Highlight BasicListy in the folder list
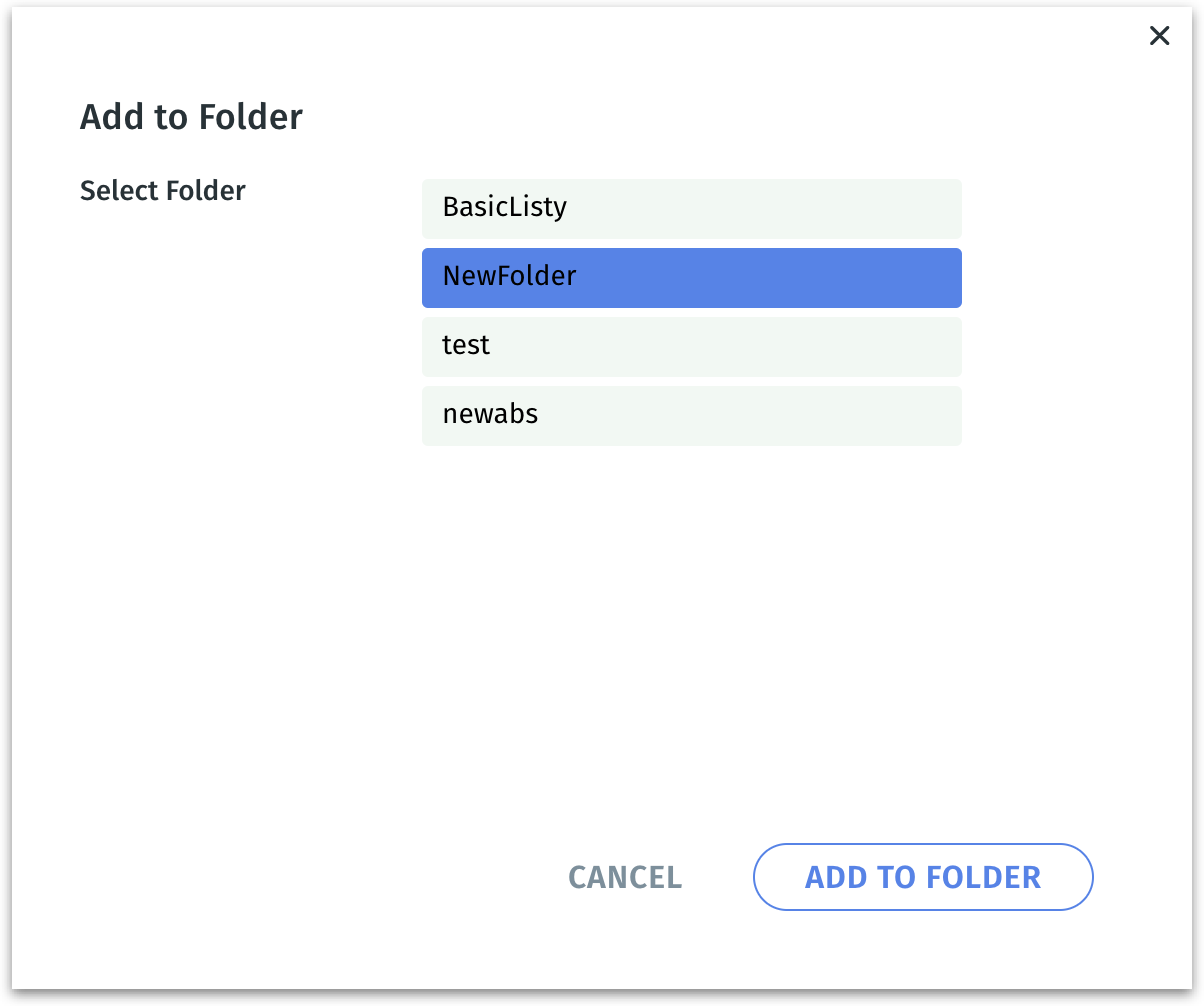This screenshot has width=1204, height=1006. 691,208
